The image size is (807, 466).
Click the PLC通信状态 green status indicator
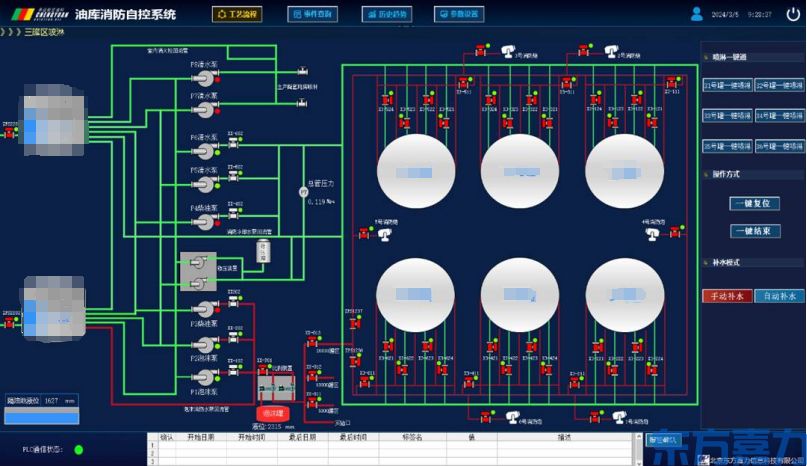pos(78,450)
